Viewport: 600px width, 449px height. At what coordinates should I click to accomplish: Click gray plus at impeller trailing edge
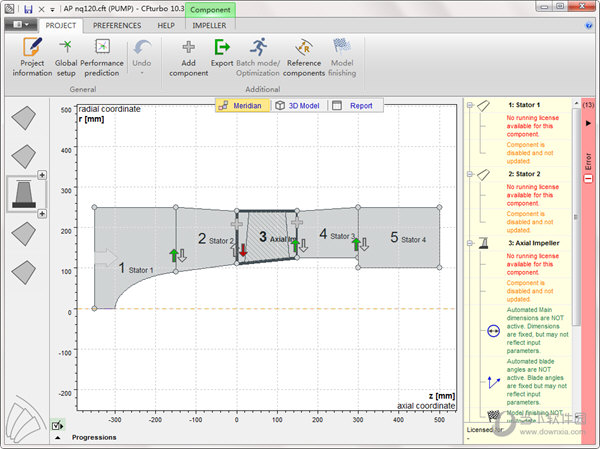[297, 222]
